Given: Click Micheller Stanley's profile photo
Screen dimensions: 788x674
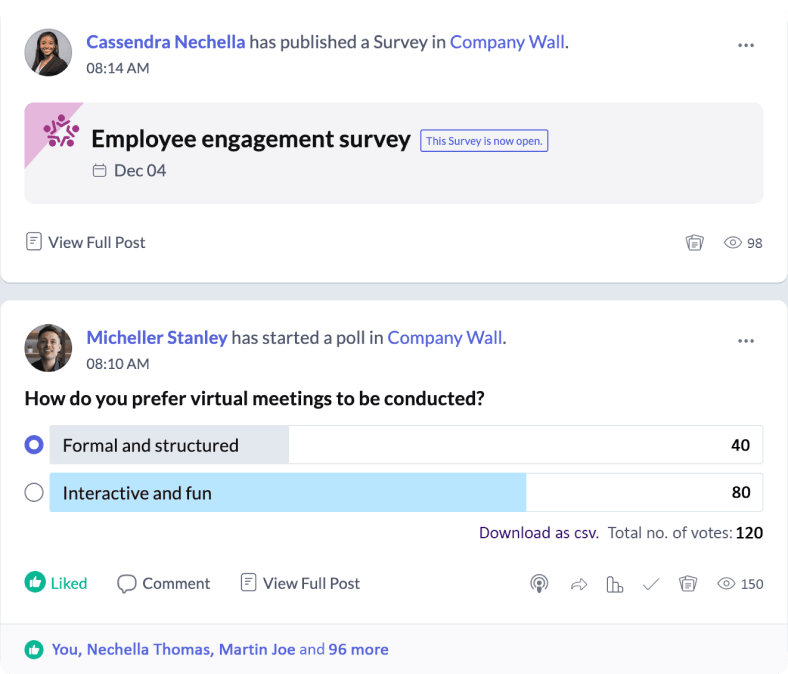Looking at the screenshot, I should (48, 348).
